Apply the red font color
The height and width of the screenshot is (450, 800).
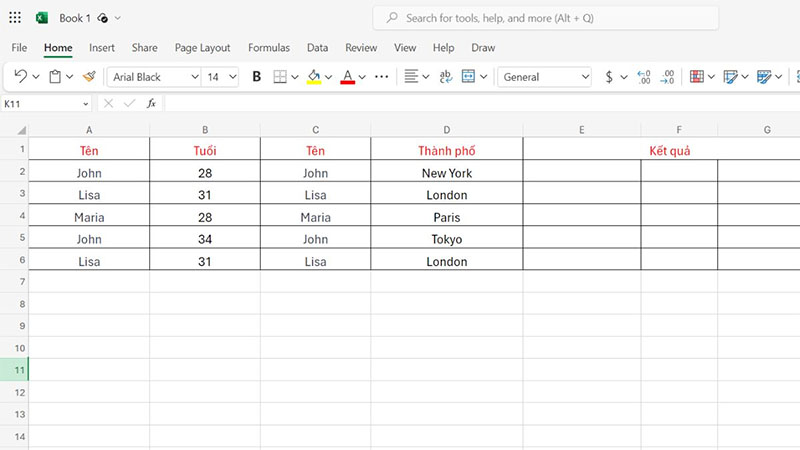pos(347,77)
